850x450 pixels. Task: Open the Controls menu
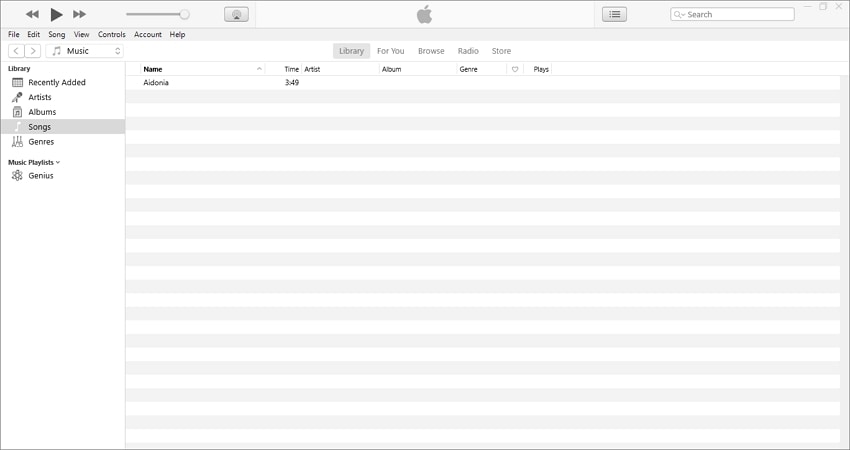point(112,34)
